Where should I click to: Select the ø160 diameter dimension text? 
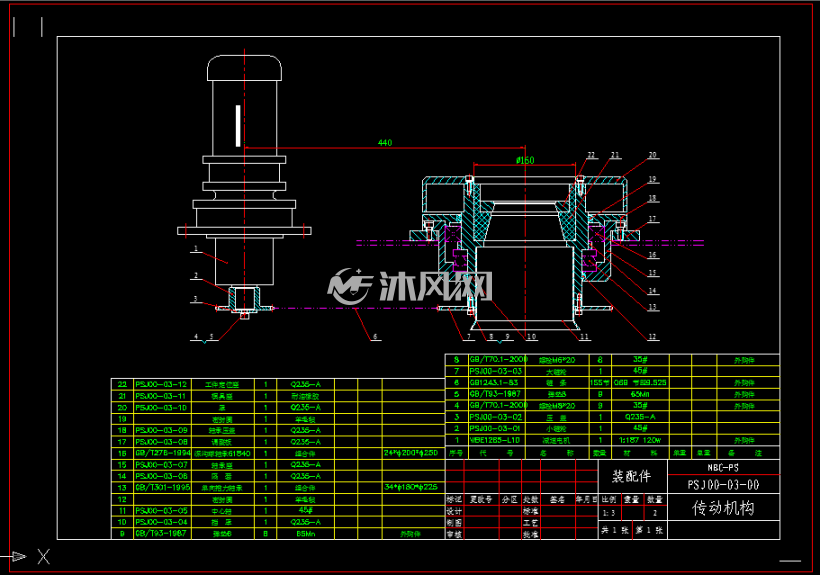[x=525, y=160]
